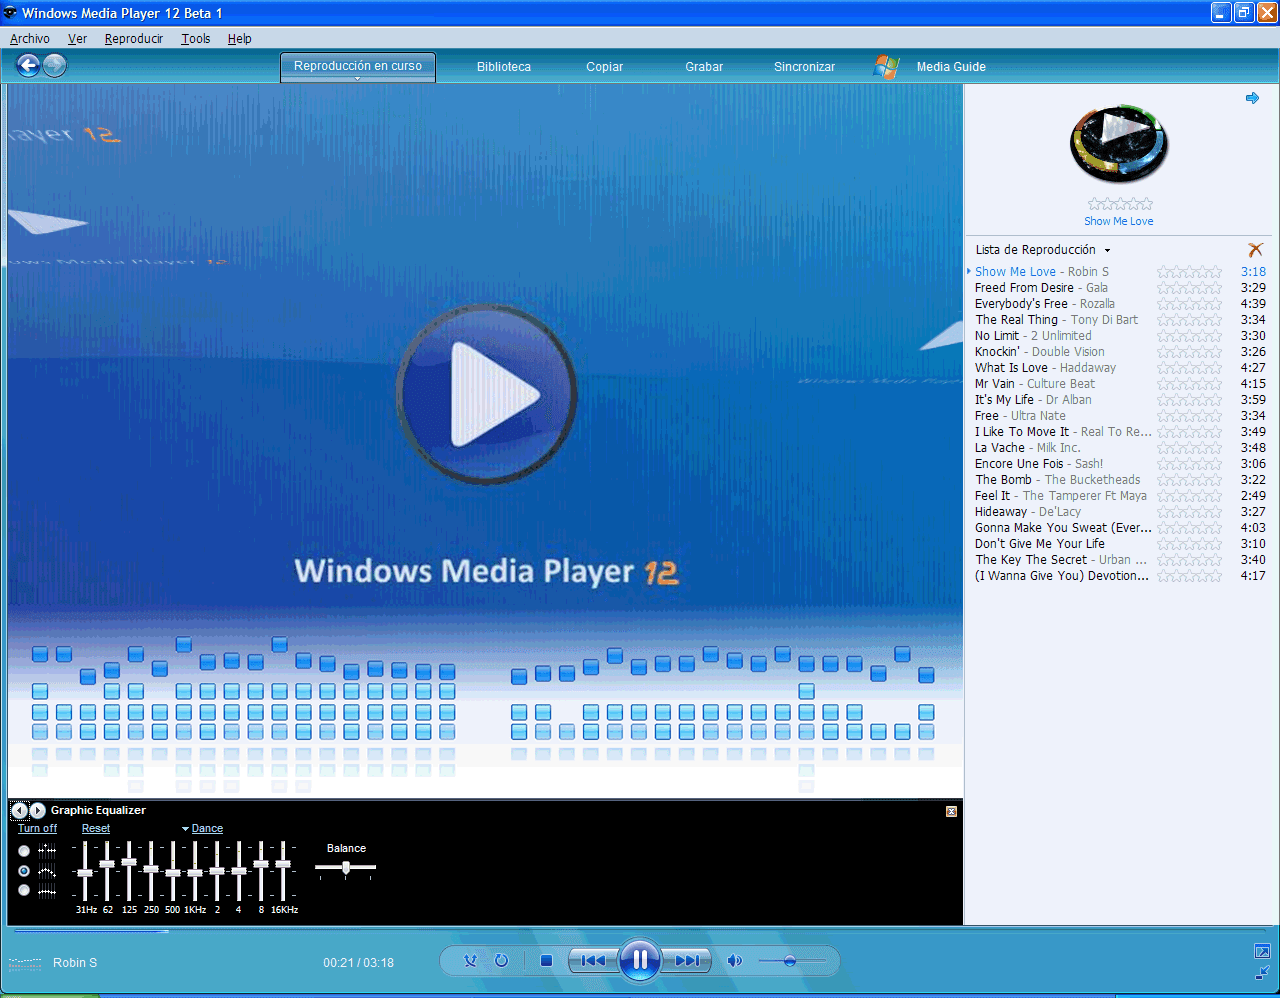Screen dimensions: 1280x998
Task: Toggle repeat mode
Action: (x=499, y=960)
